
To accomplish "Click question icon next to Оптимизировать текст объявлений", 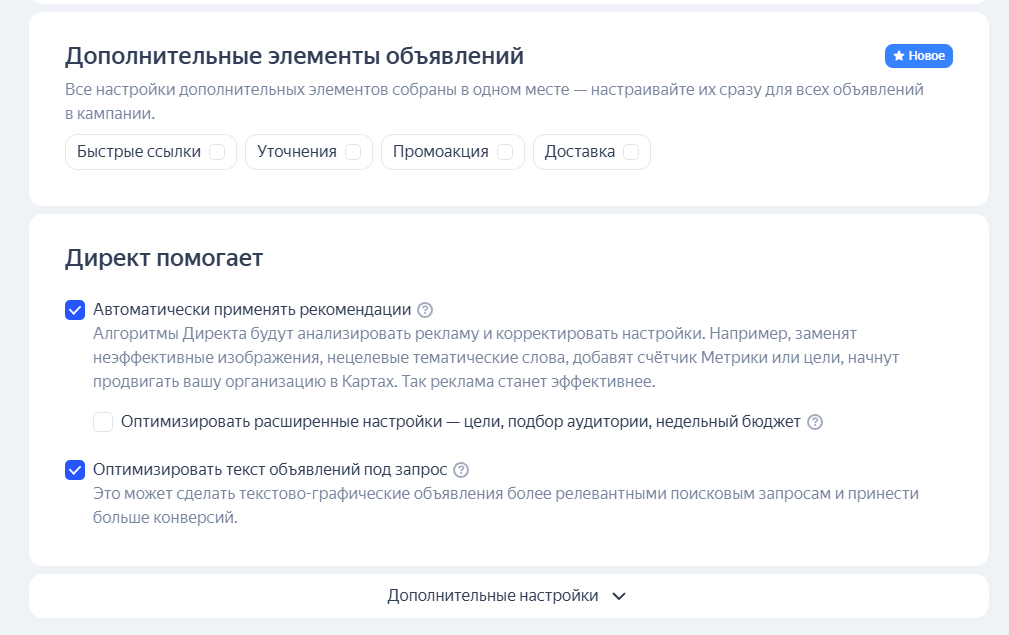I will (x=461, y=470).
